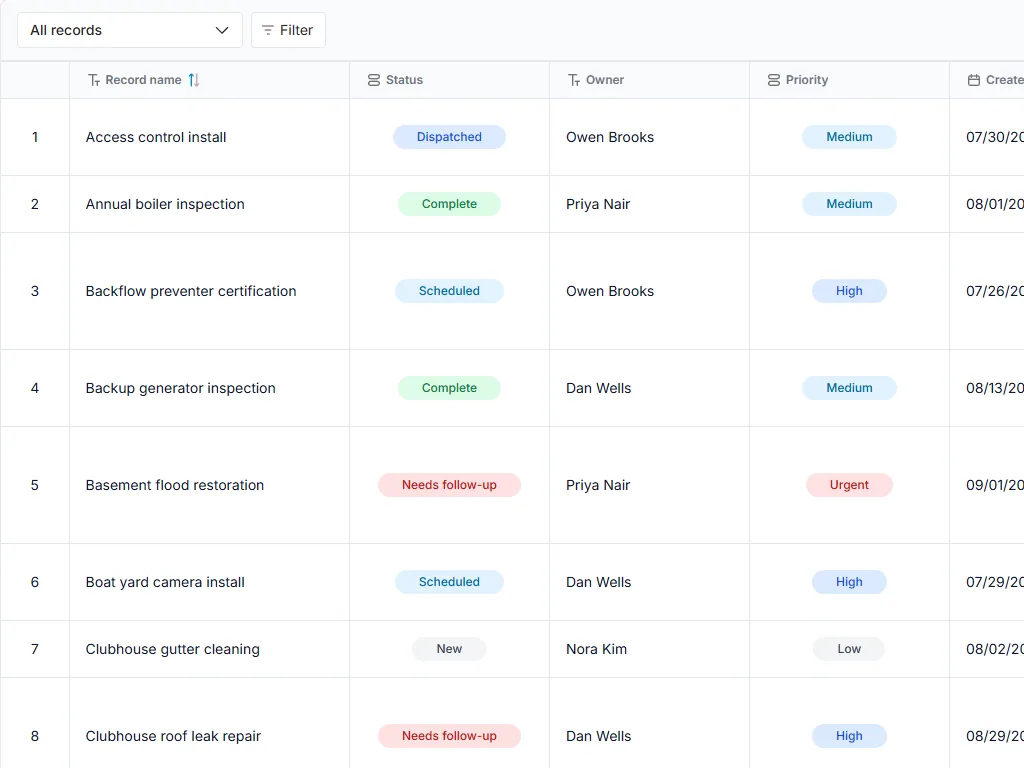Click the Owner column header label
This screenshot has height=768, width=1024.
tap(605, 80)
